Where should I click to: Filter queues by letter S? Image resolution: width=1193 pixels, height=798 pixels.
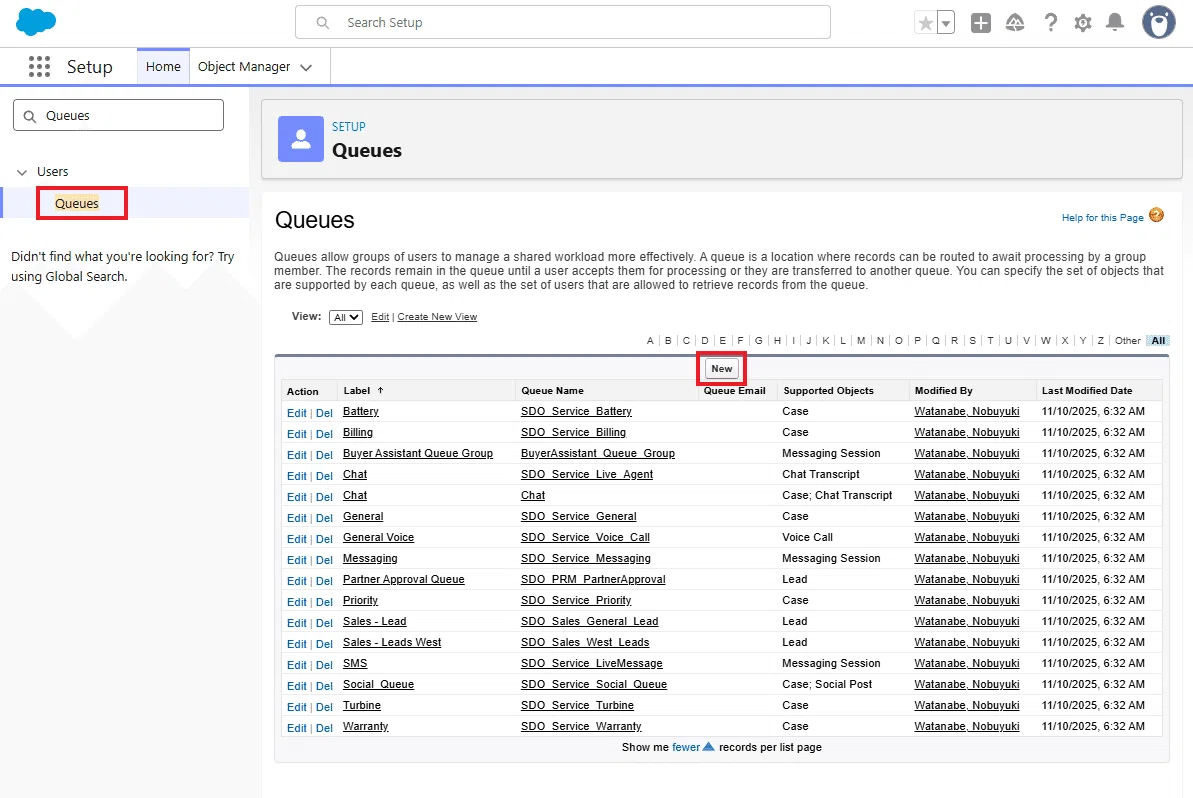pos(972,341)
